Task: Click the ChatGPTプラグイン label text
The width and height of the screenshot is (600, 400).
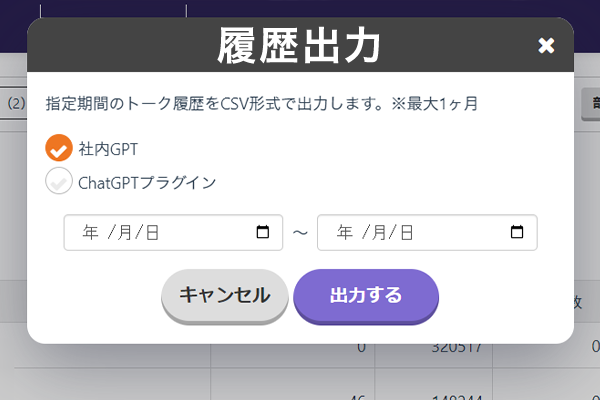Action: pos(147,182)
